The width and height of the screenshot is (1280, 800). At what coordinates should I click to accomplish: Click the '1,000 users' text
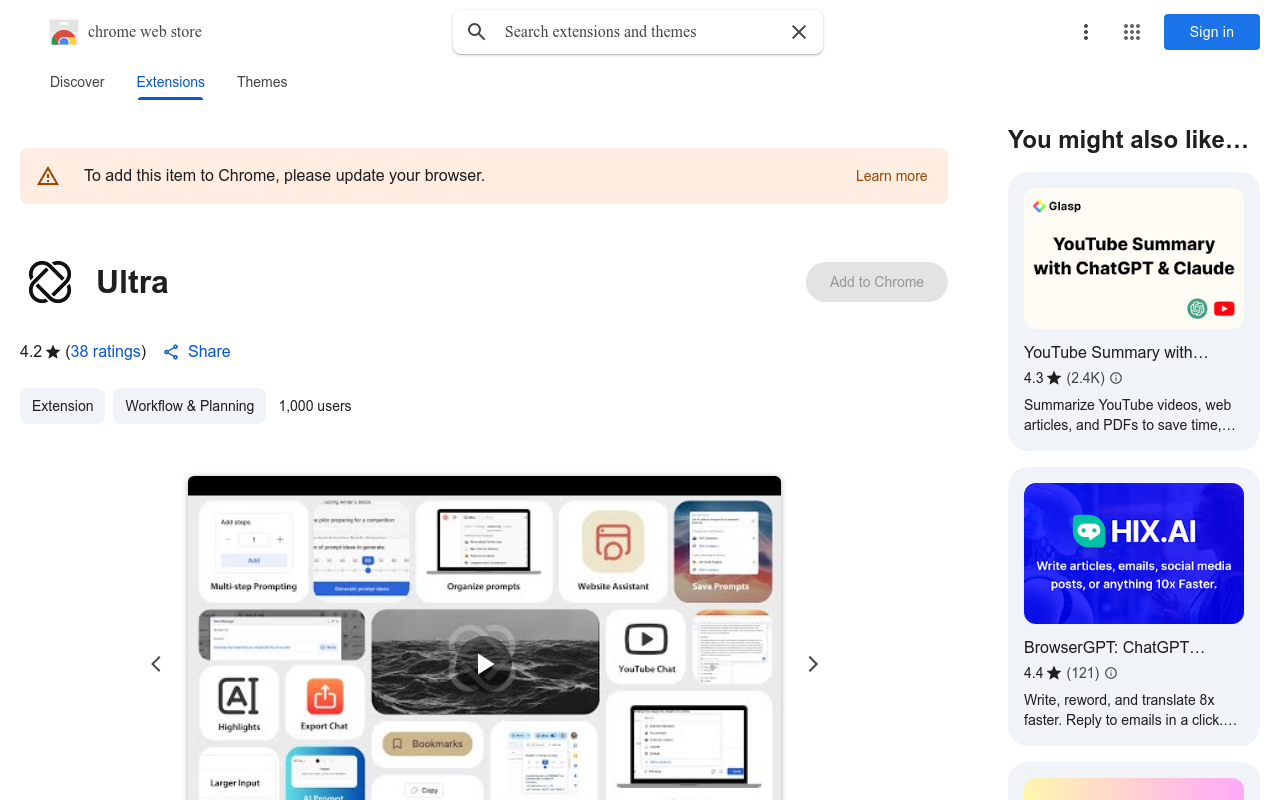315,406
